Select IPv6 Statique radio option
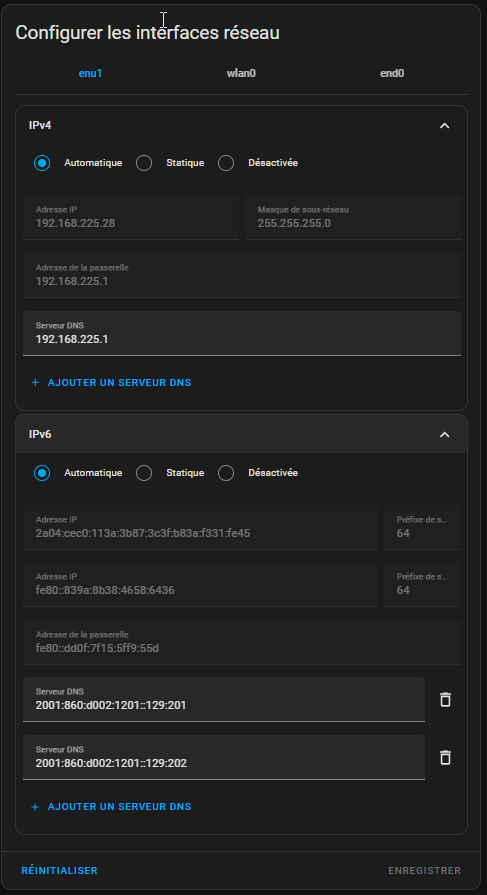 coord(144,473)
